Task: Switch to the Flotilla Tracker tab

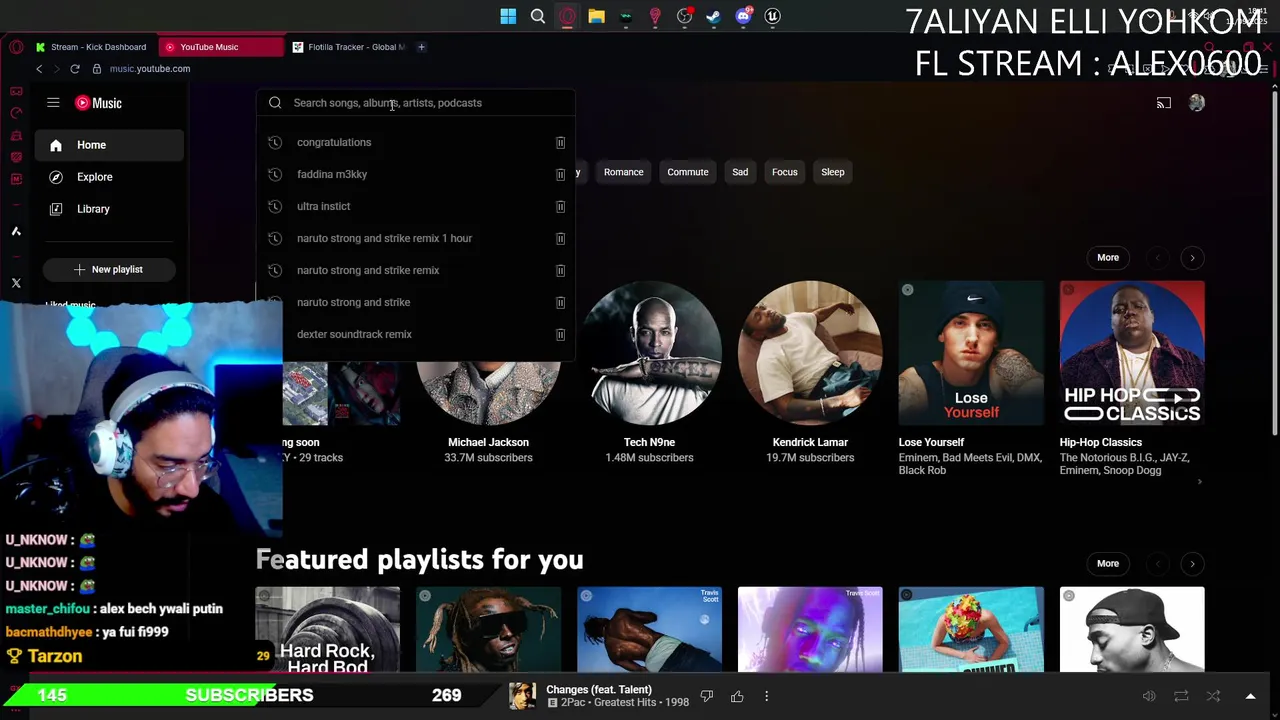Action: point(348,47)
